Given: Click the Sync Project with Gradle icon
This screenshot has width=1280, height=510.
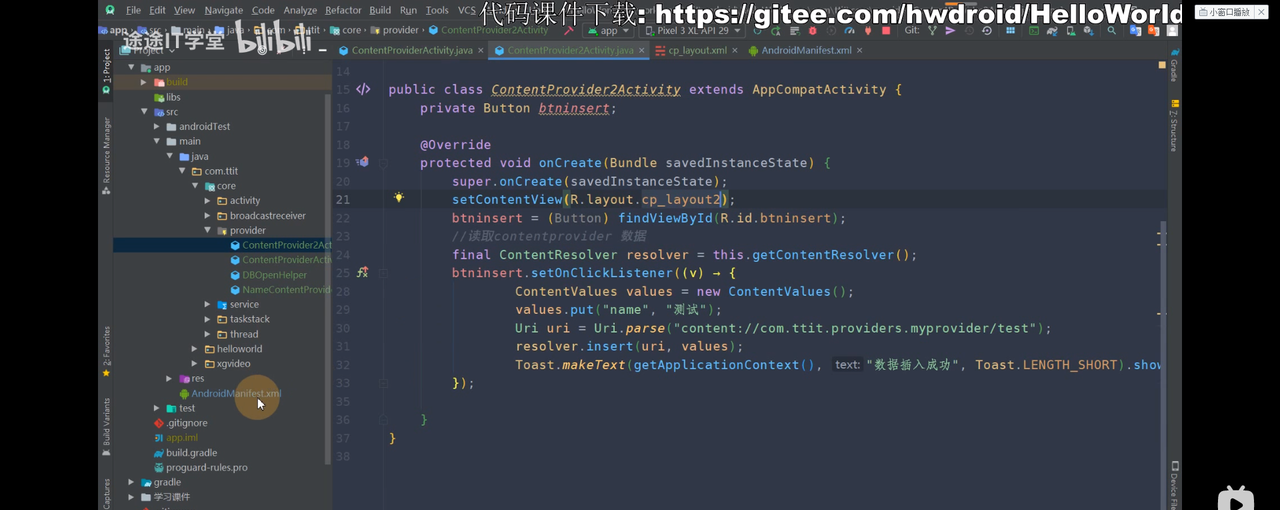Looking at the screenshot, I should [1054, 31].
